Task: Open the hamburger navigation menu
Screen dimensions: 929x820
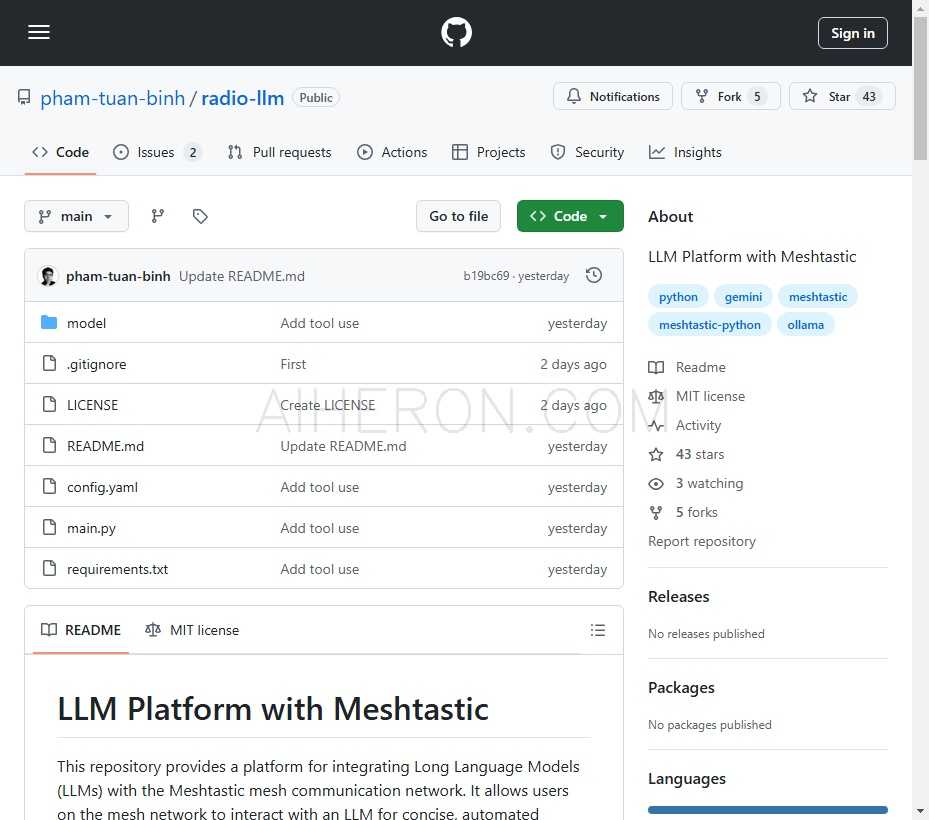Action: (39, 33)
